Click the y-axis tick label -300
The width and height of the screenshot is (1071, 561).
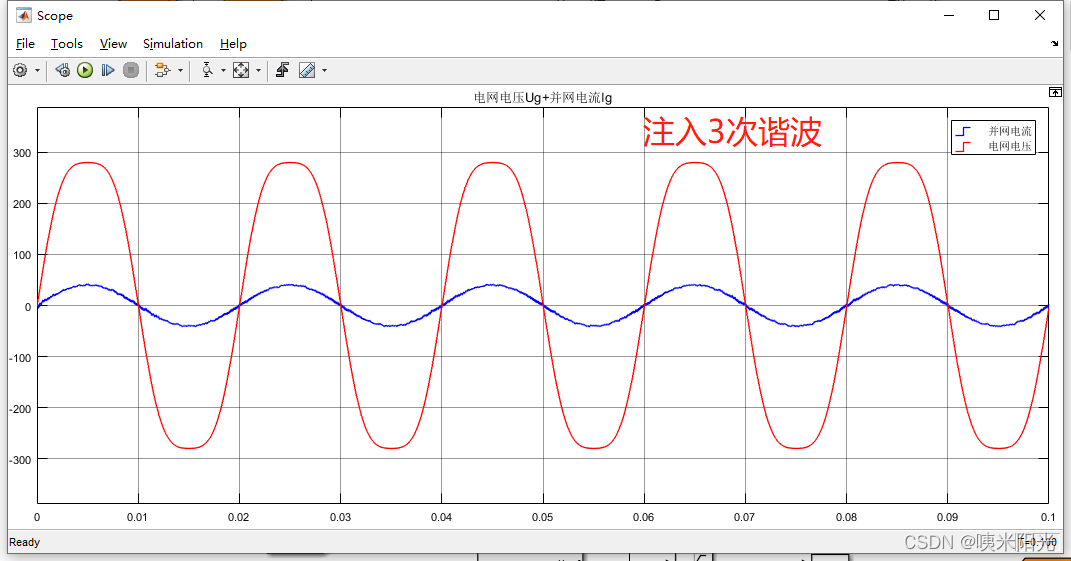click(x=20, y=460)
